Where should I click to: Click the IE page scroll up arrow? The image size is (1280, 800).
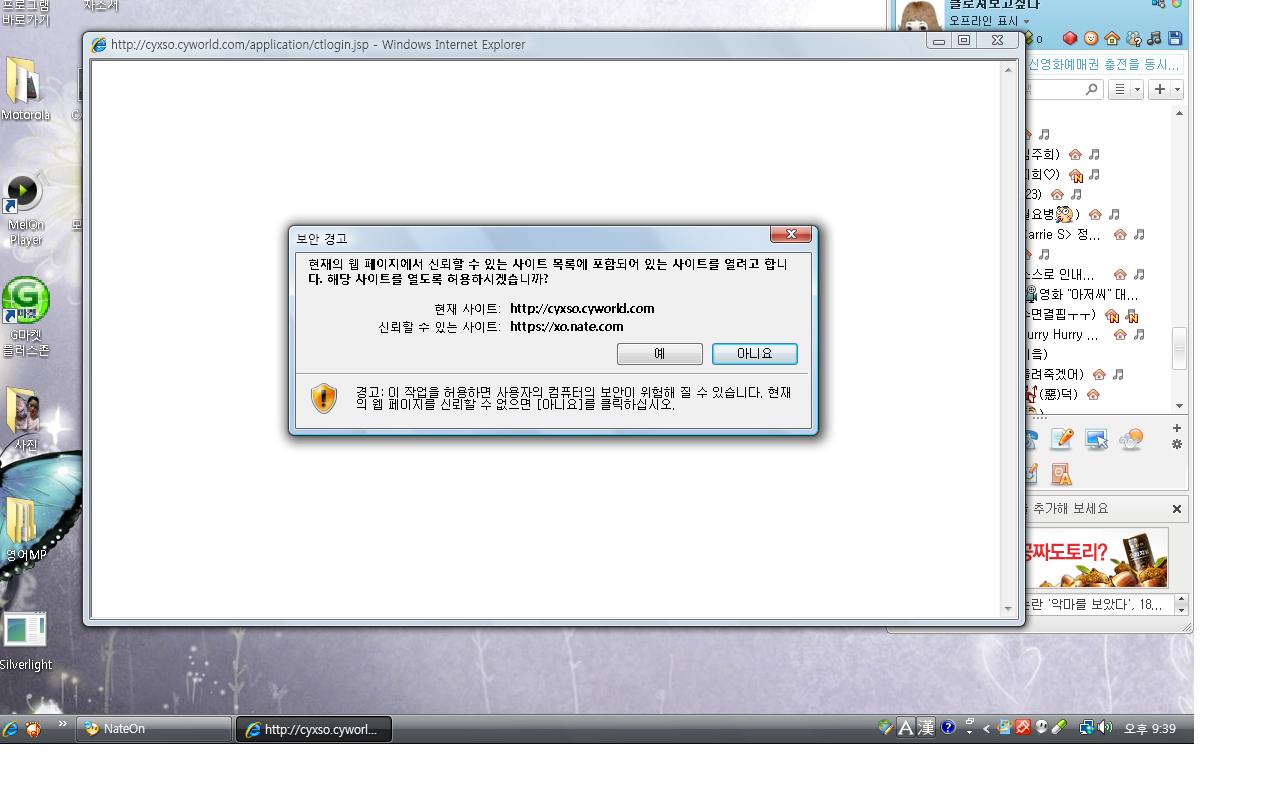point(1008,69)
